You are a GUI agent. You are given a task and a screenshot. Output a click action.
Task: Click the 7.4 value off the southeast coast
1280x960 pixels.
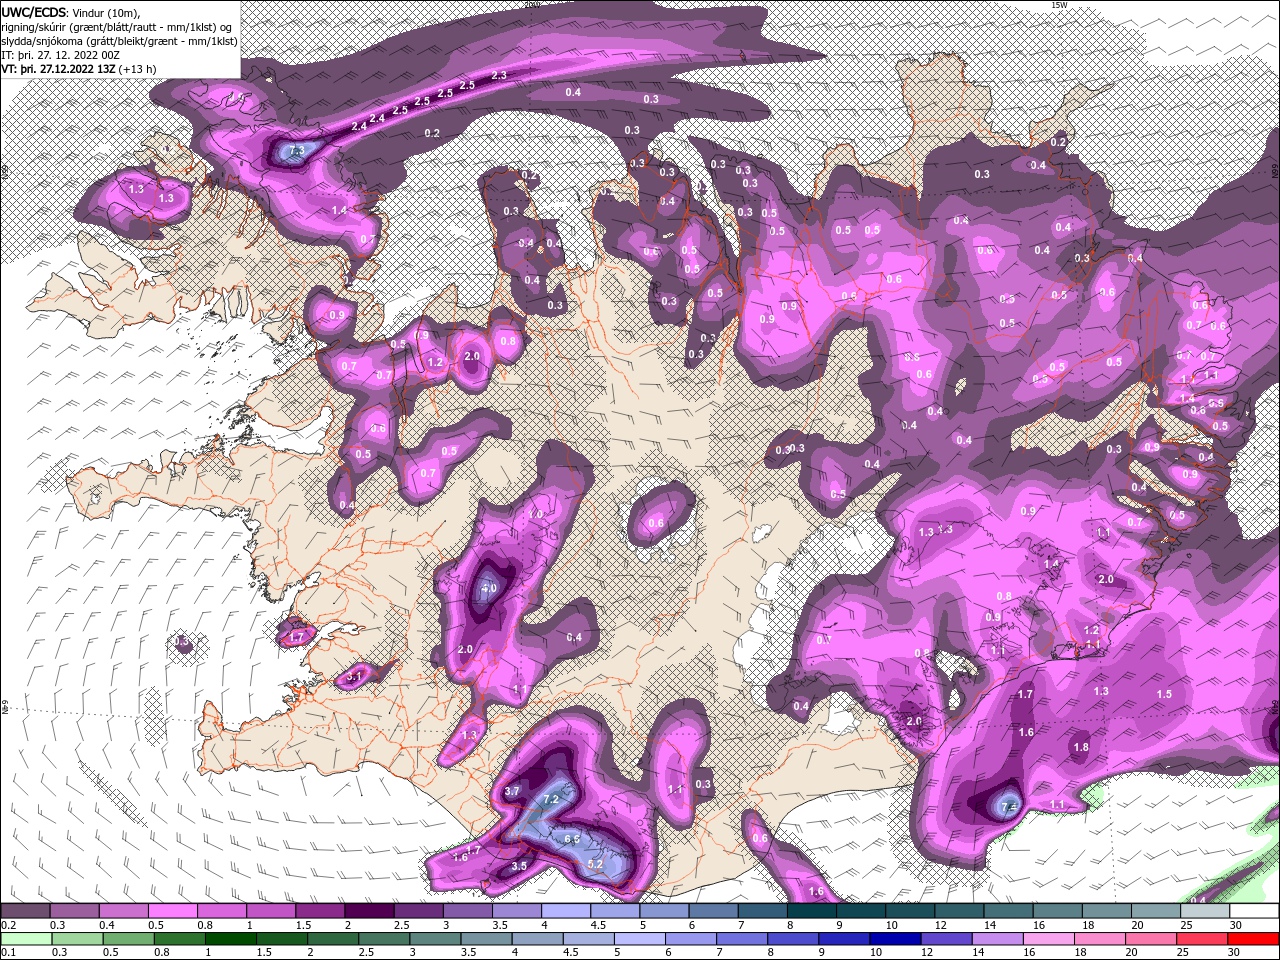coord(1008,807)
